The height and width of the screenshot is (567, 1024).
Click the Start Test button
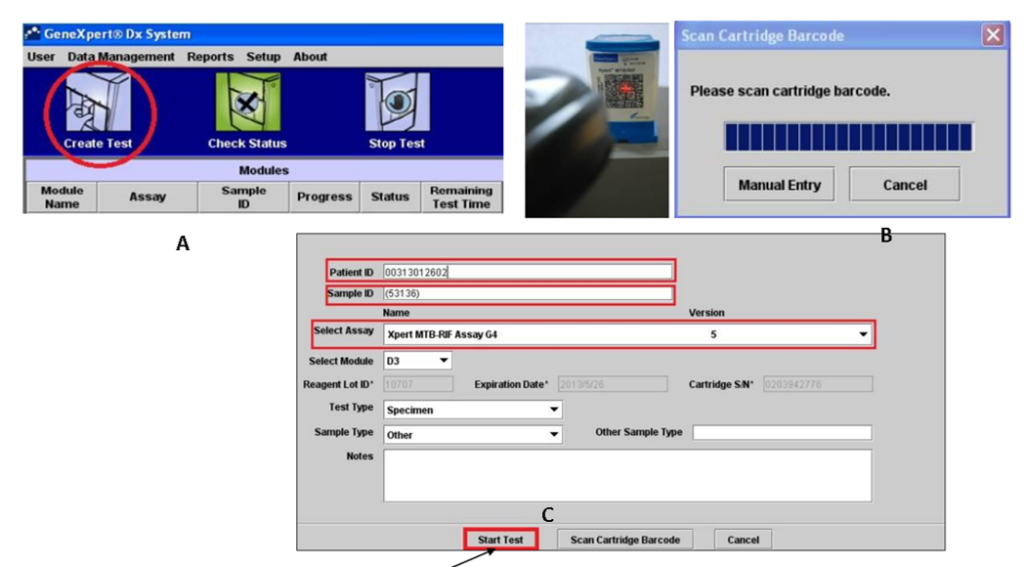pyautogui.click(x=500, y=540)
